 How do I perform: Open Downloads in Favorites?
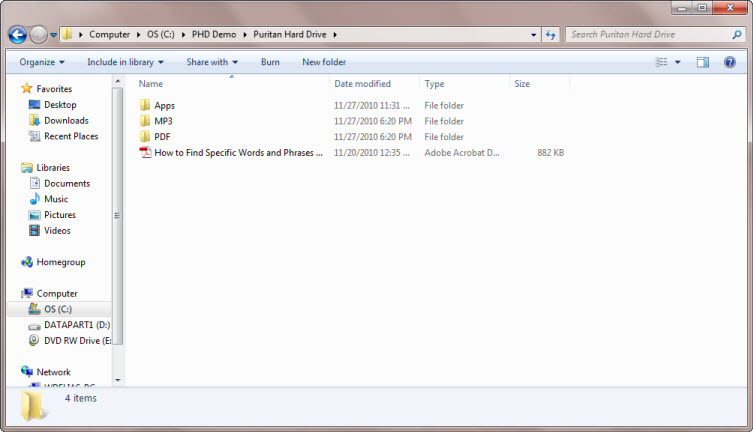(66, 120)
